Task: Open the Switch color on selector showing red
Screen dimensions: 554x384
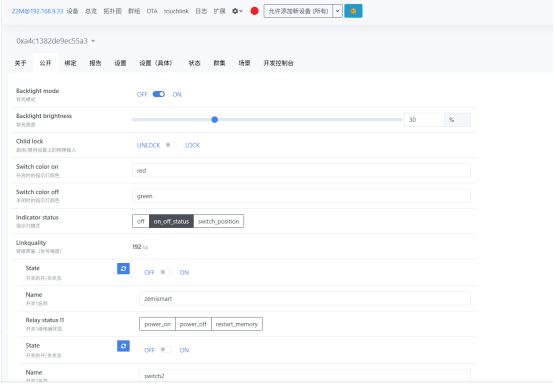Action: 301,171
